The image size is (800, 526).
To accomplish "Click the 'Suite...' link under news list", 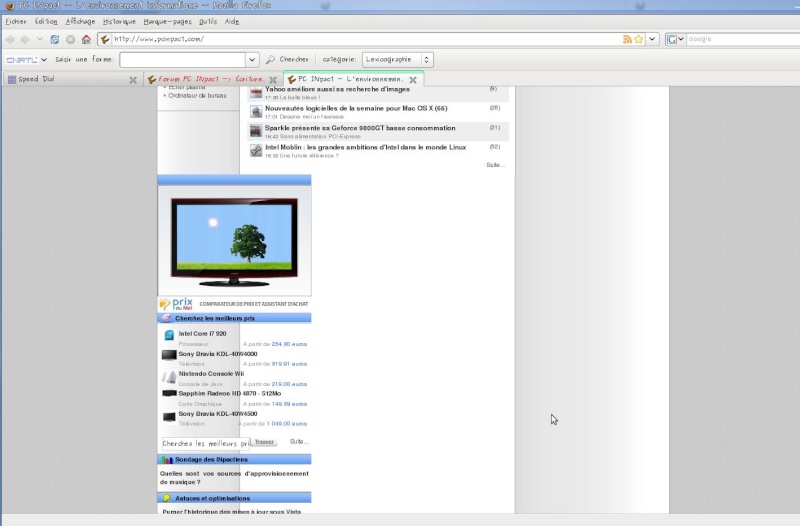I will (x=495, y=165).
